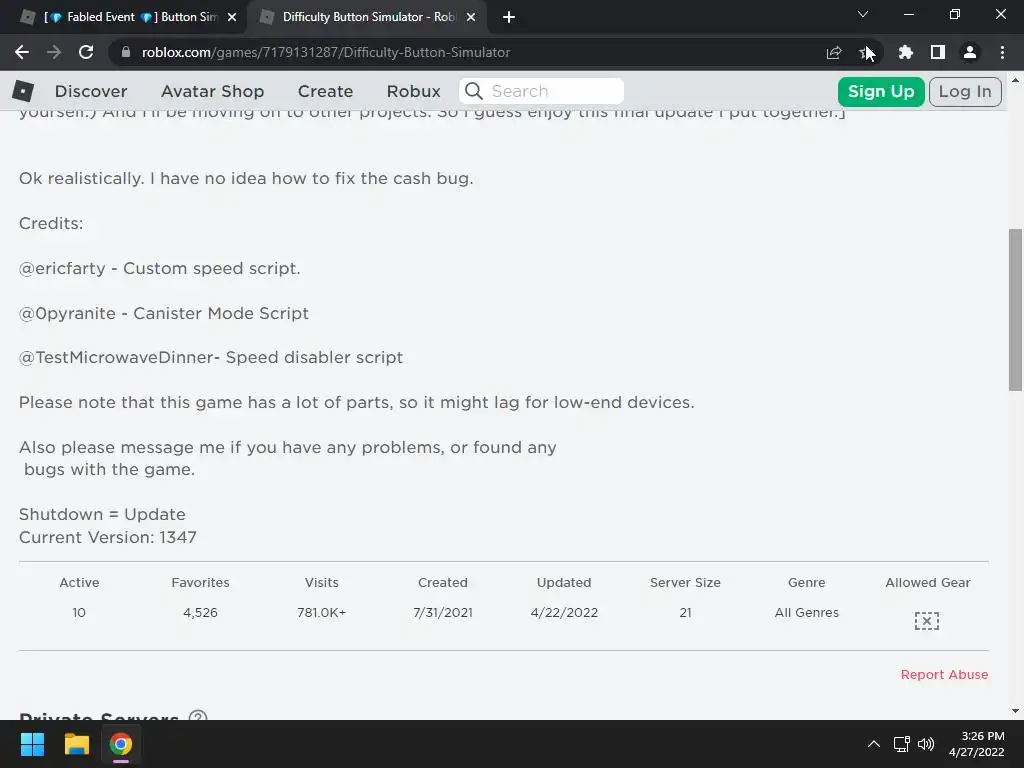Reload the page with refresh icon

tap(86, 52)
